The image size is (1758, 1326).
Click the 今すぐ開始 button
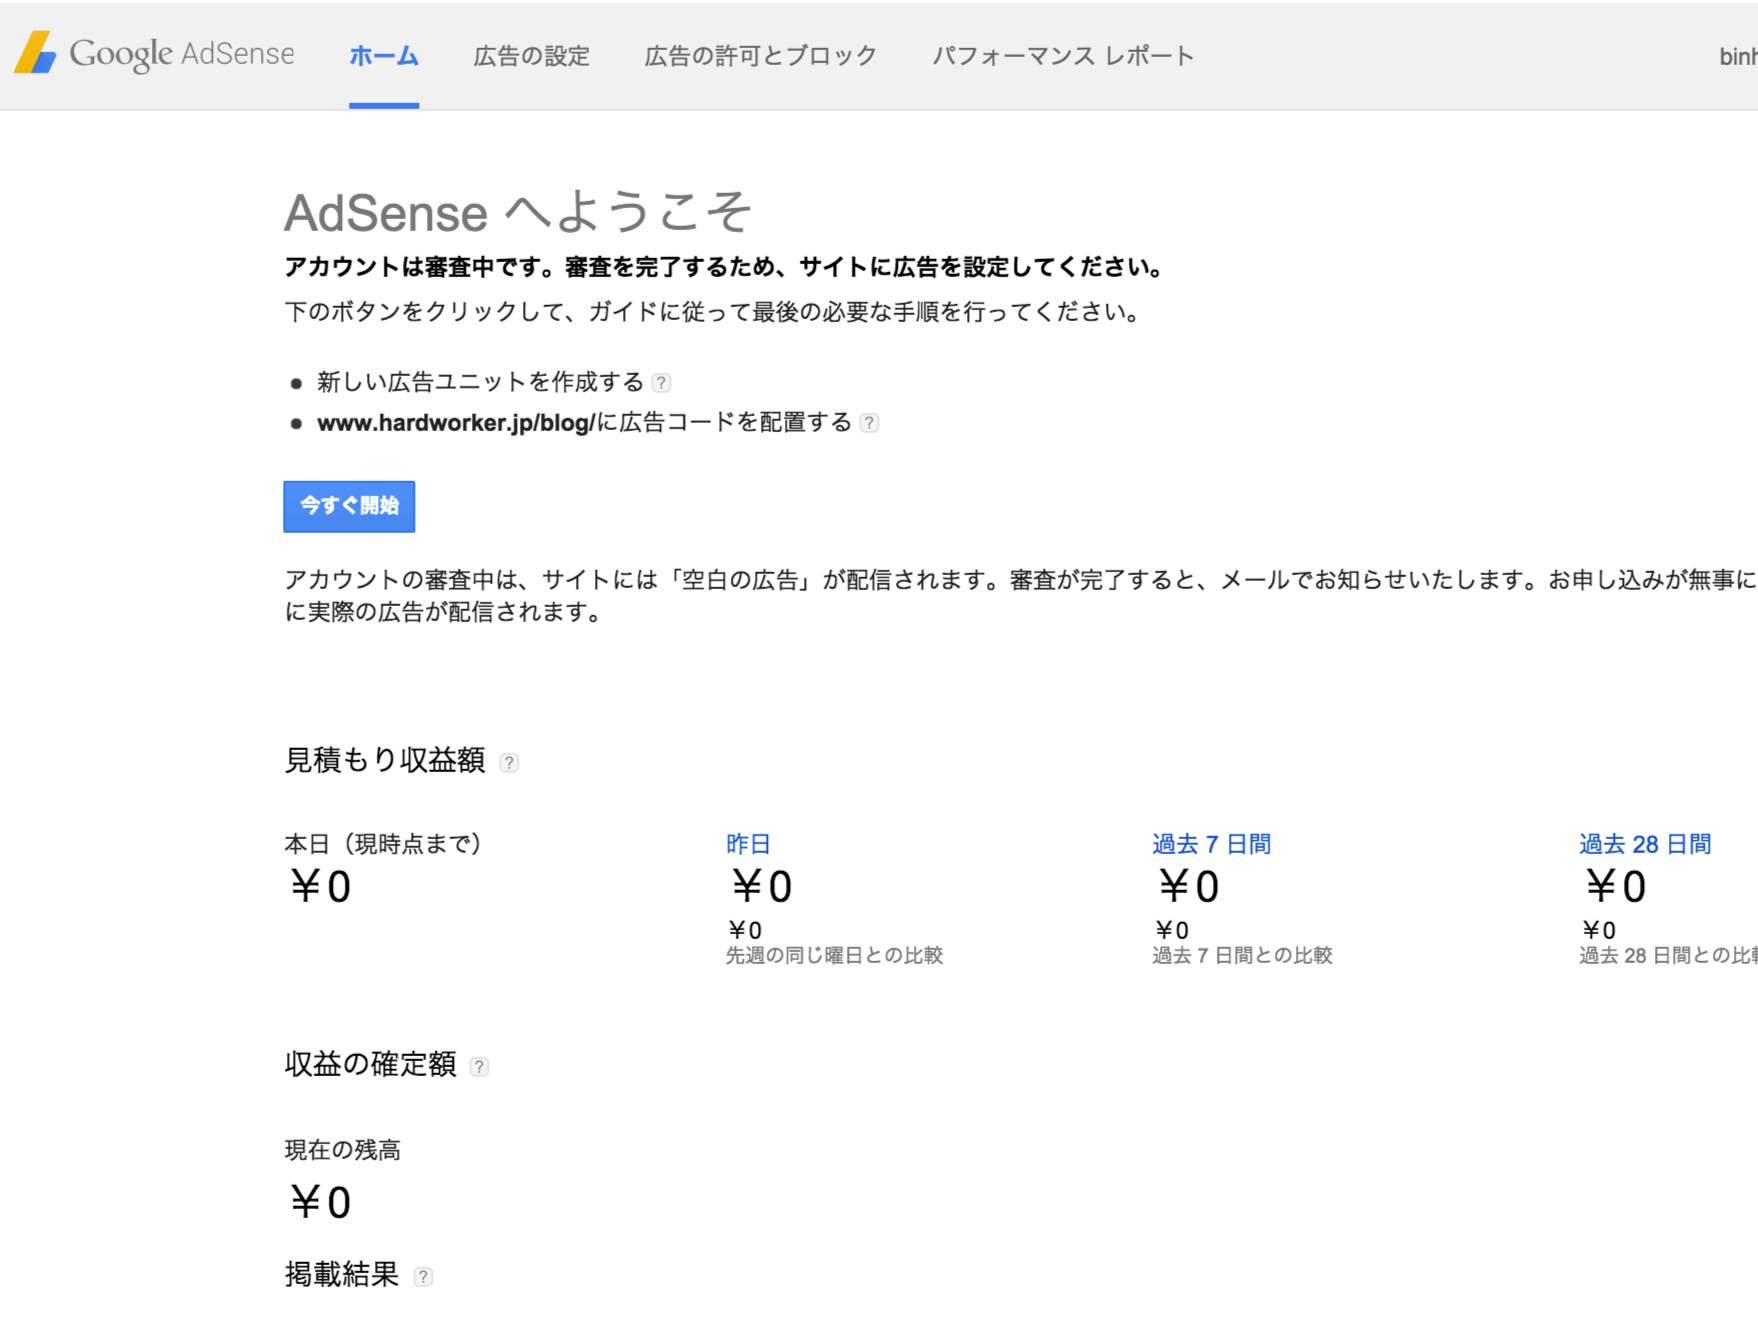pos(349,506)
